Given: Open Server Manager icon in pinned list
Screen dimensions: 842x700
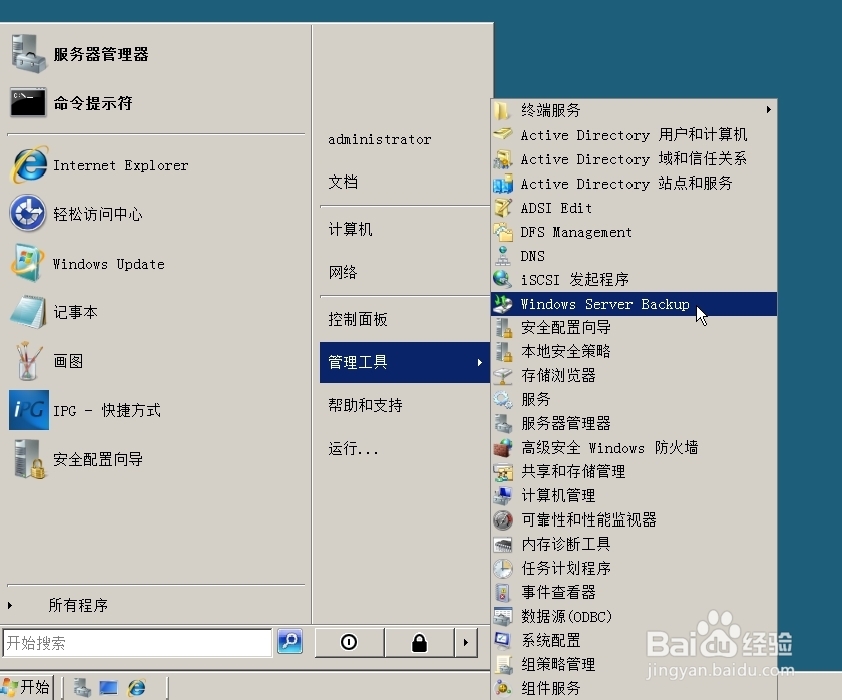Looking at the screenshot, I should [x=28, y=54].
